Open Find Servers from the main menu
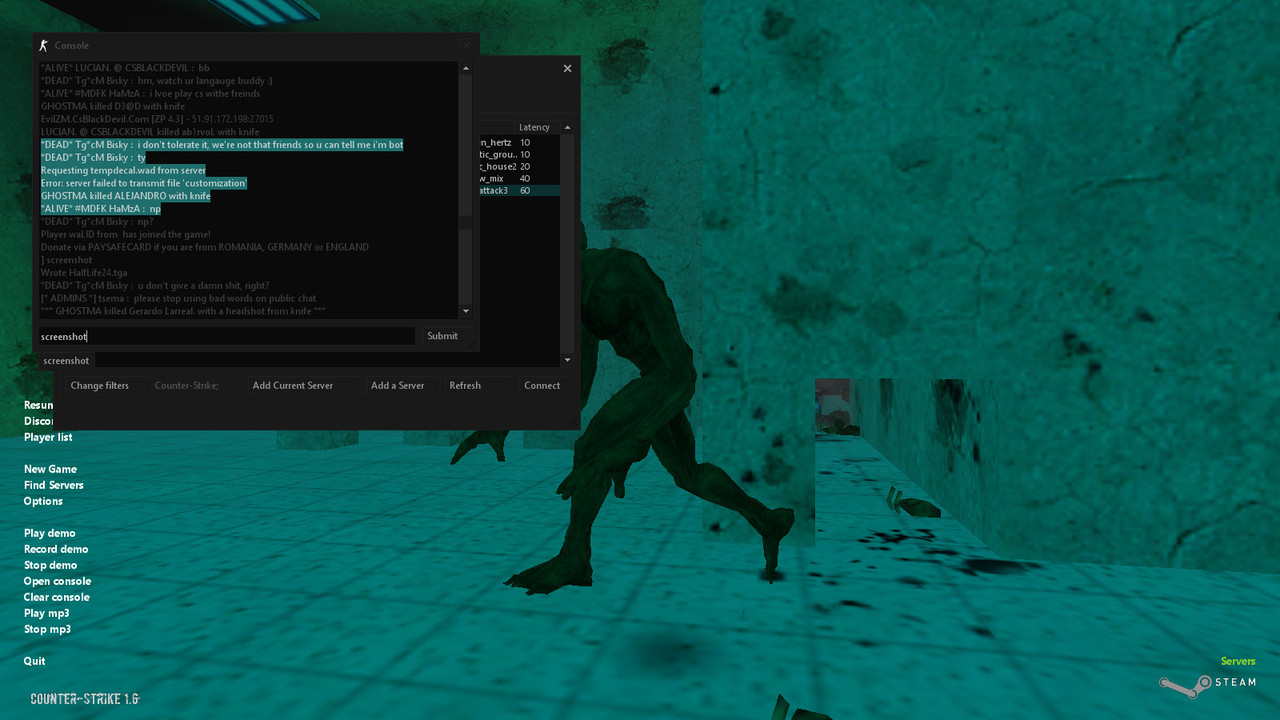The height and width of the screenshot is (720, 1280). click(x=54, y=485)
